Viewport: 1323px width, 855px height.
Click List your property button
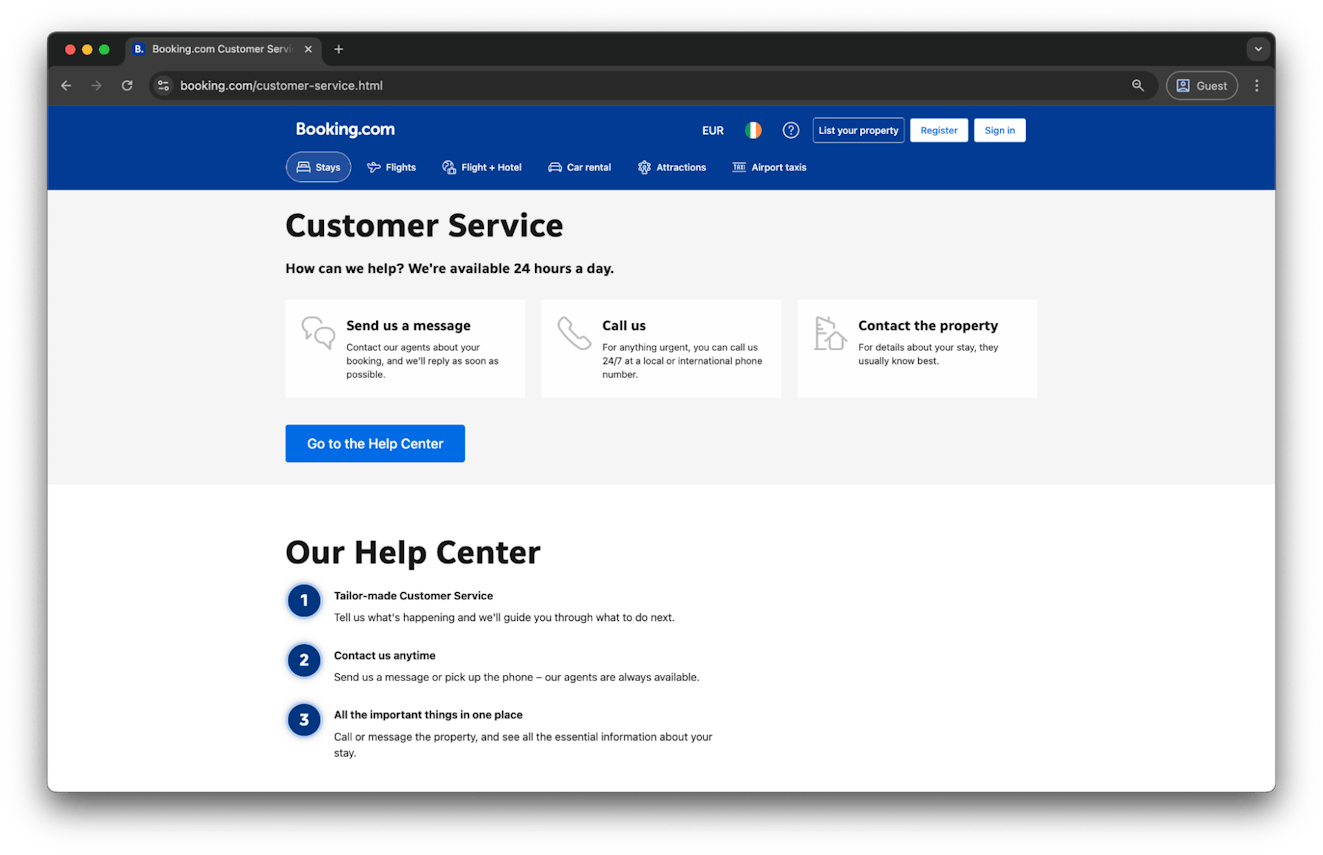858,130
